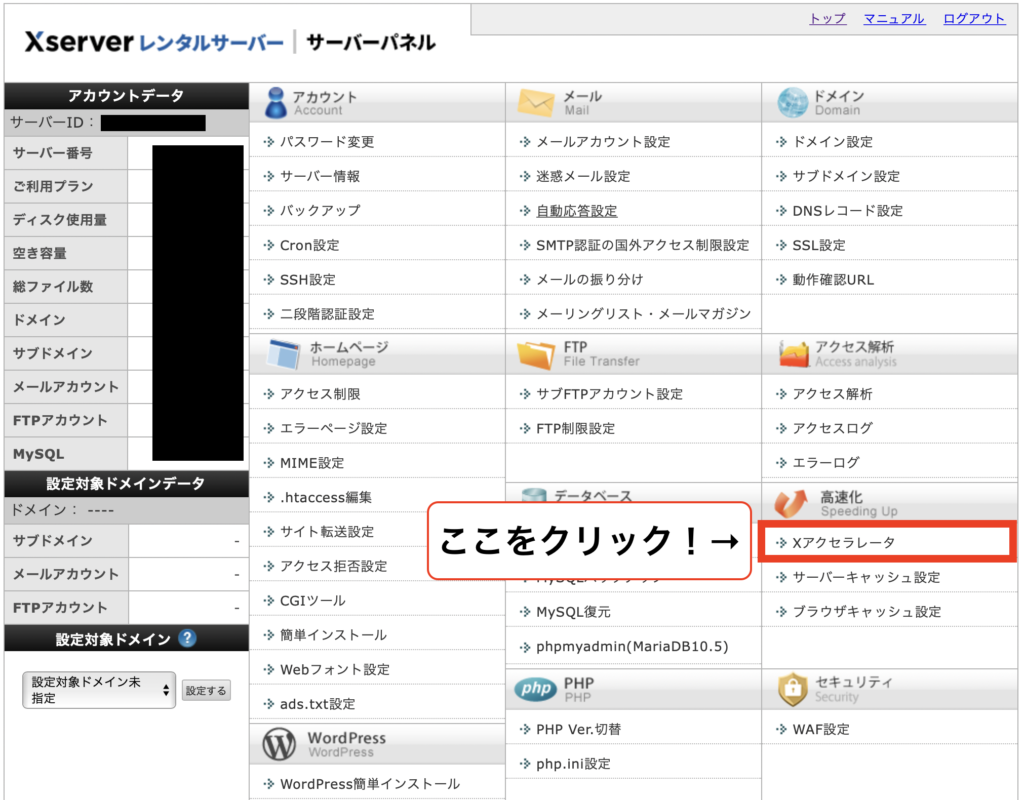This screenshot has height=800, width=1024.
Task: Open アクセスログ
Action: tap(833, 428)
